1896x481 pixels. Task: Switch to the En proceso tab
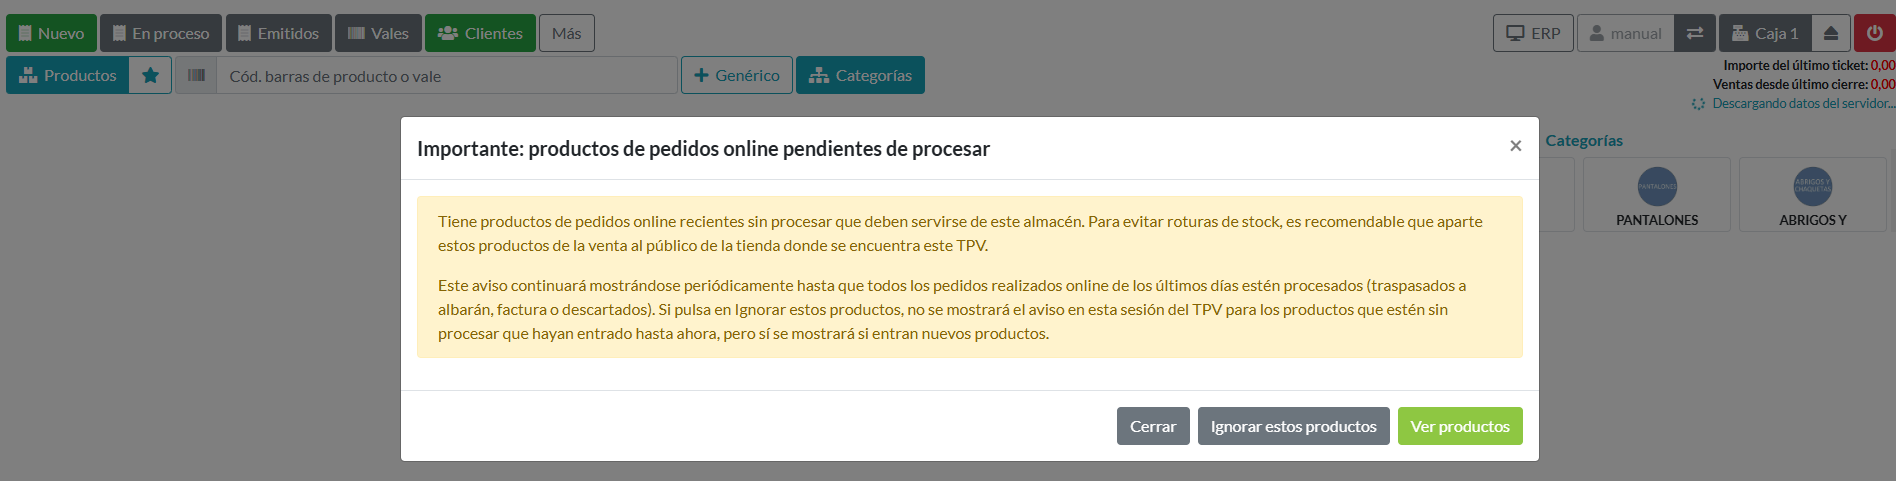161,33
